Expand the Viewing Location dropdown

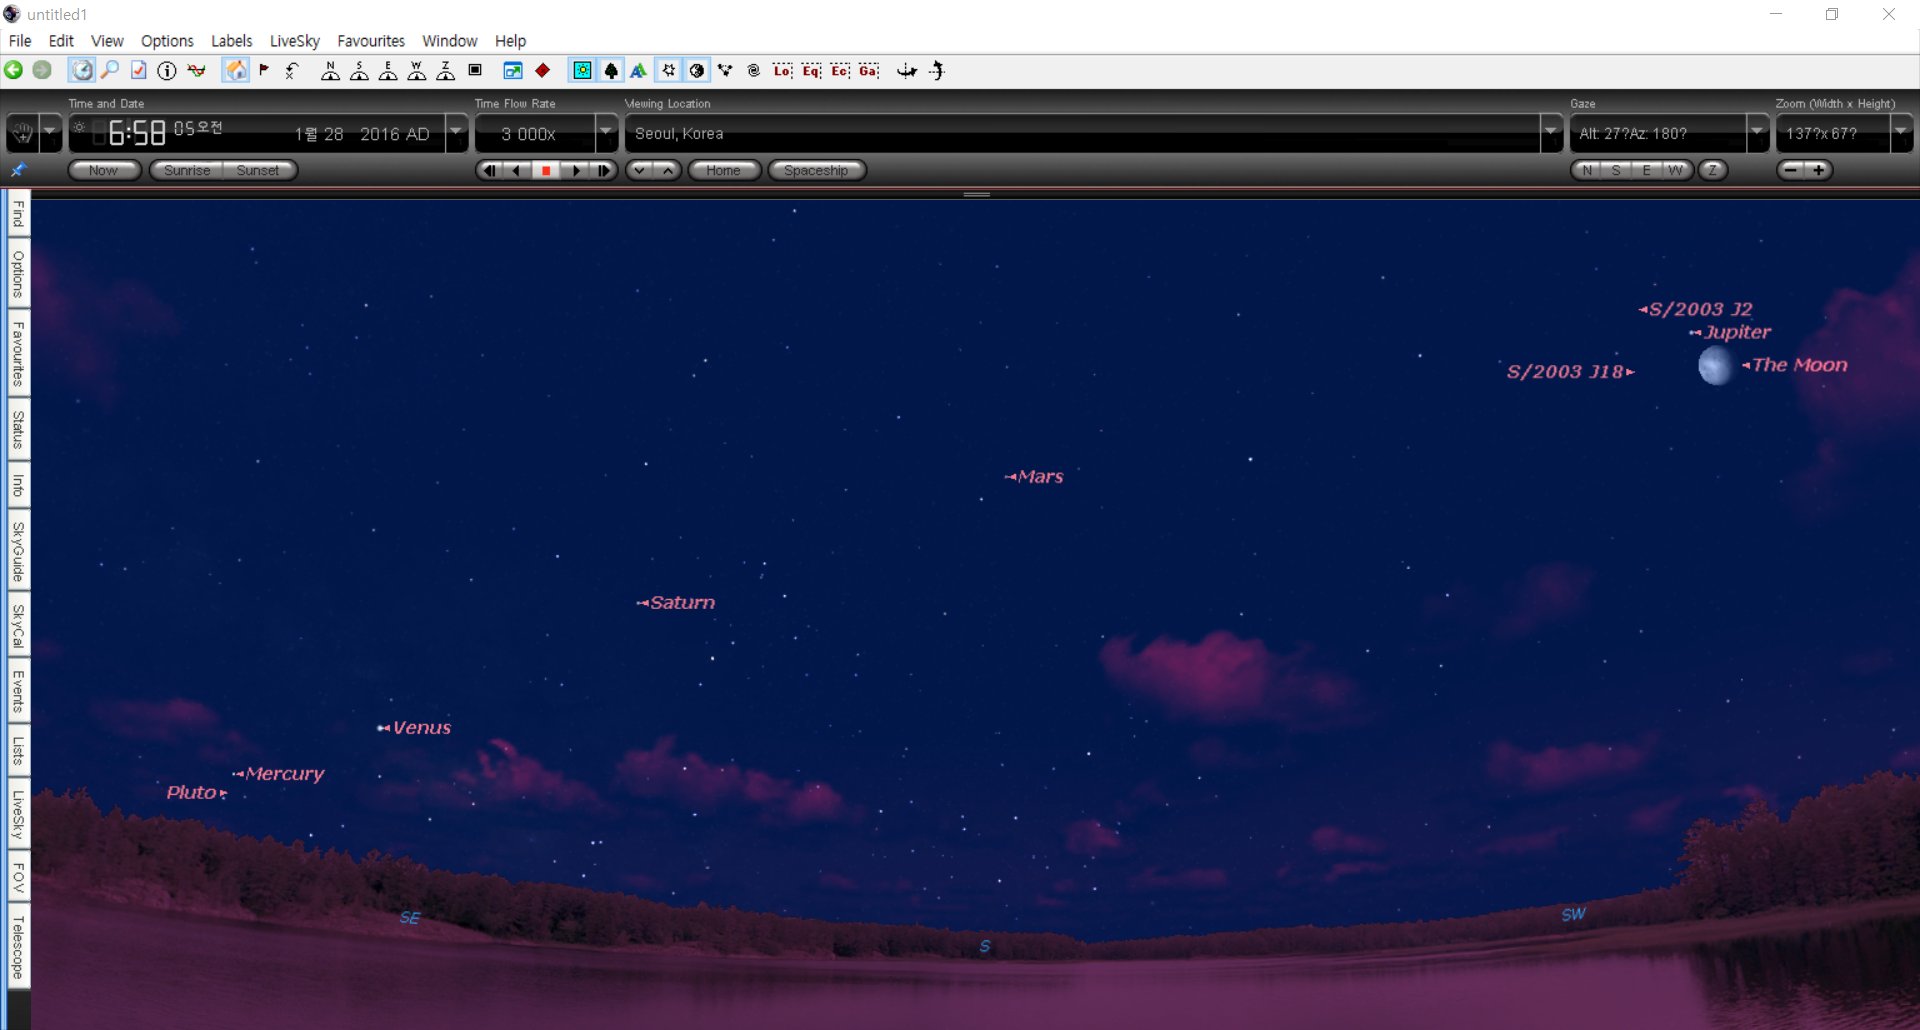point(1551,132)
